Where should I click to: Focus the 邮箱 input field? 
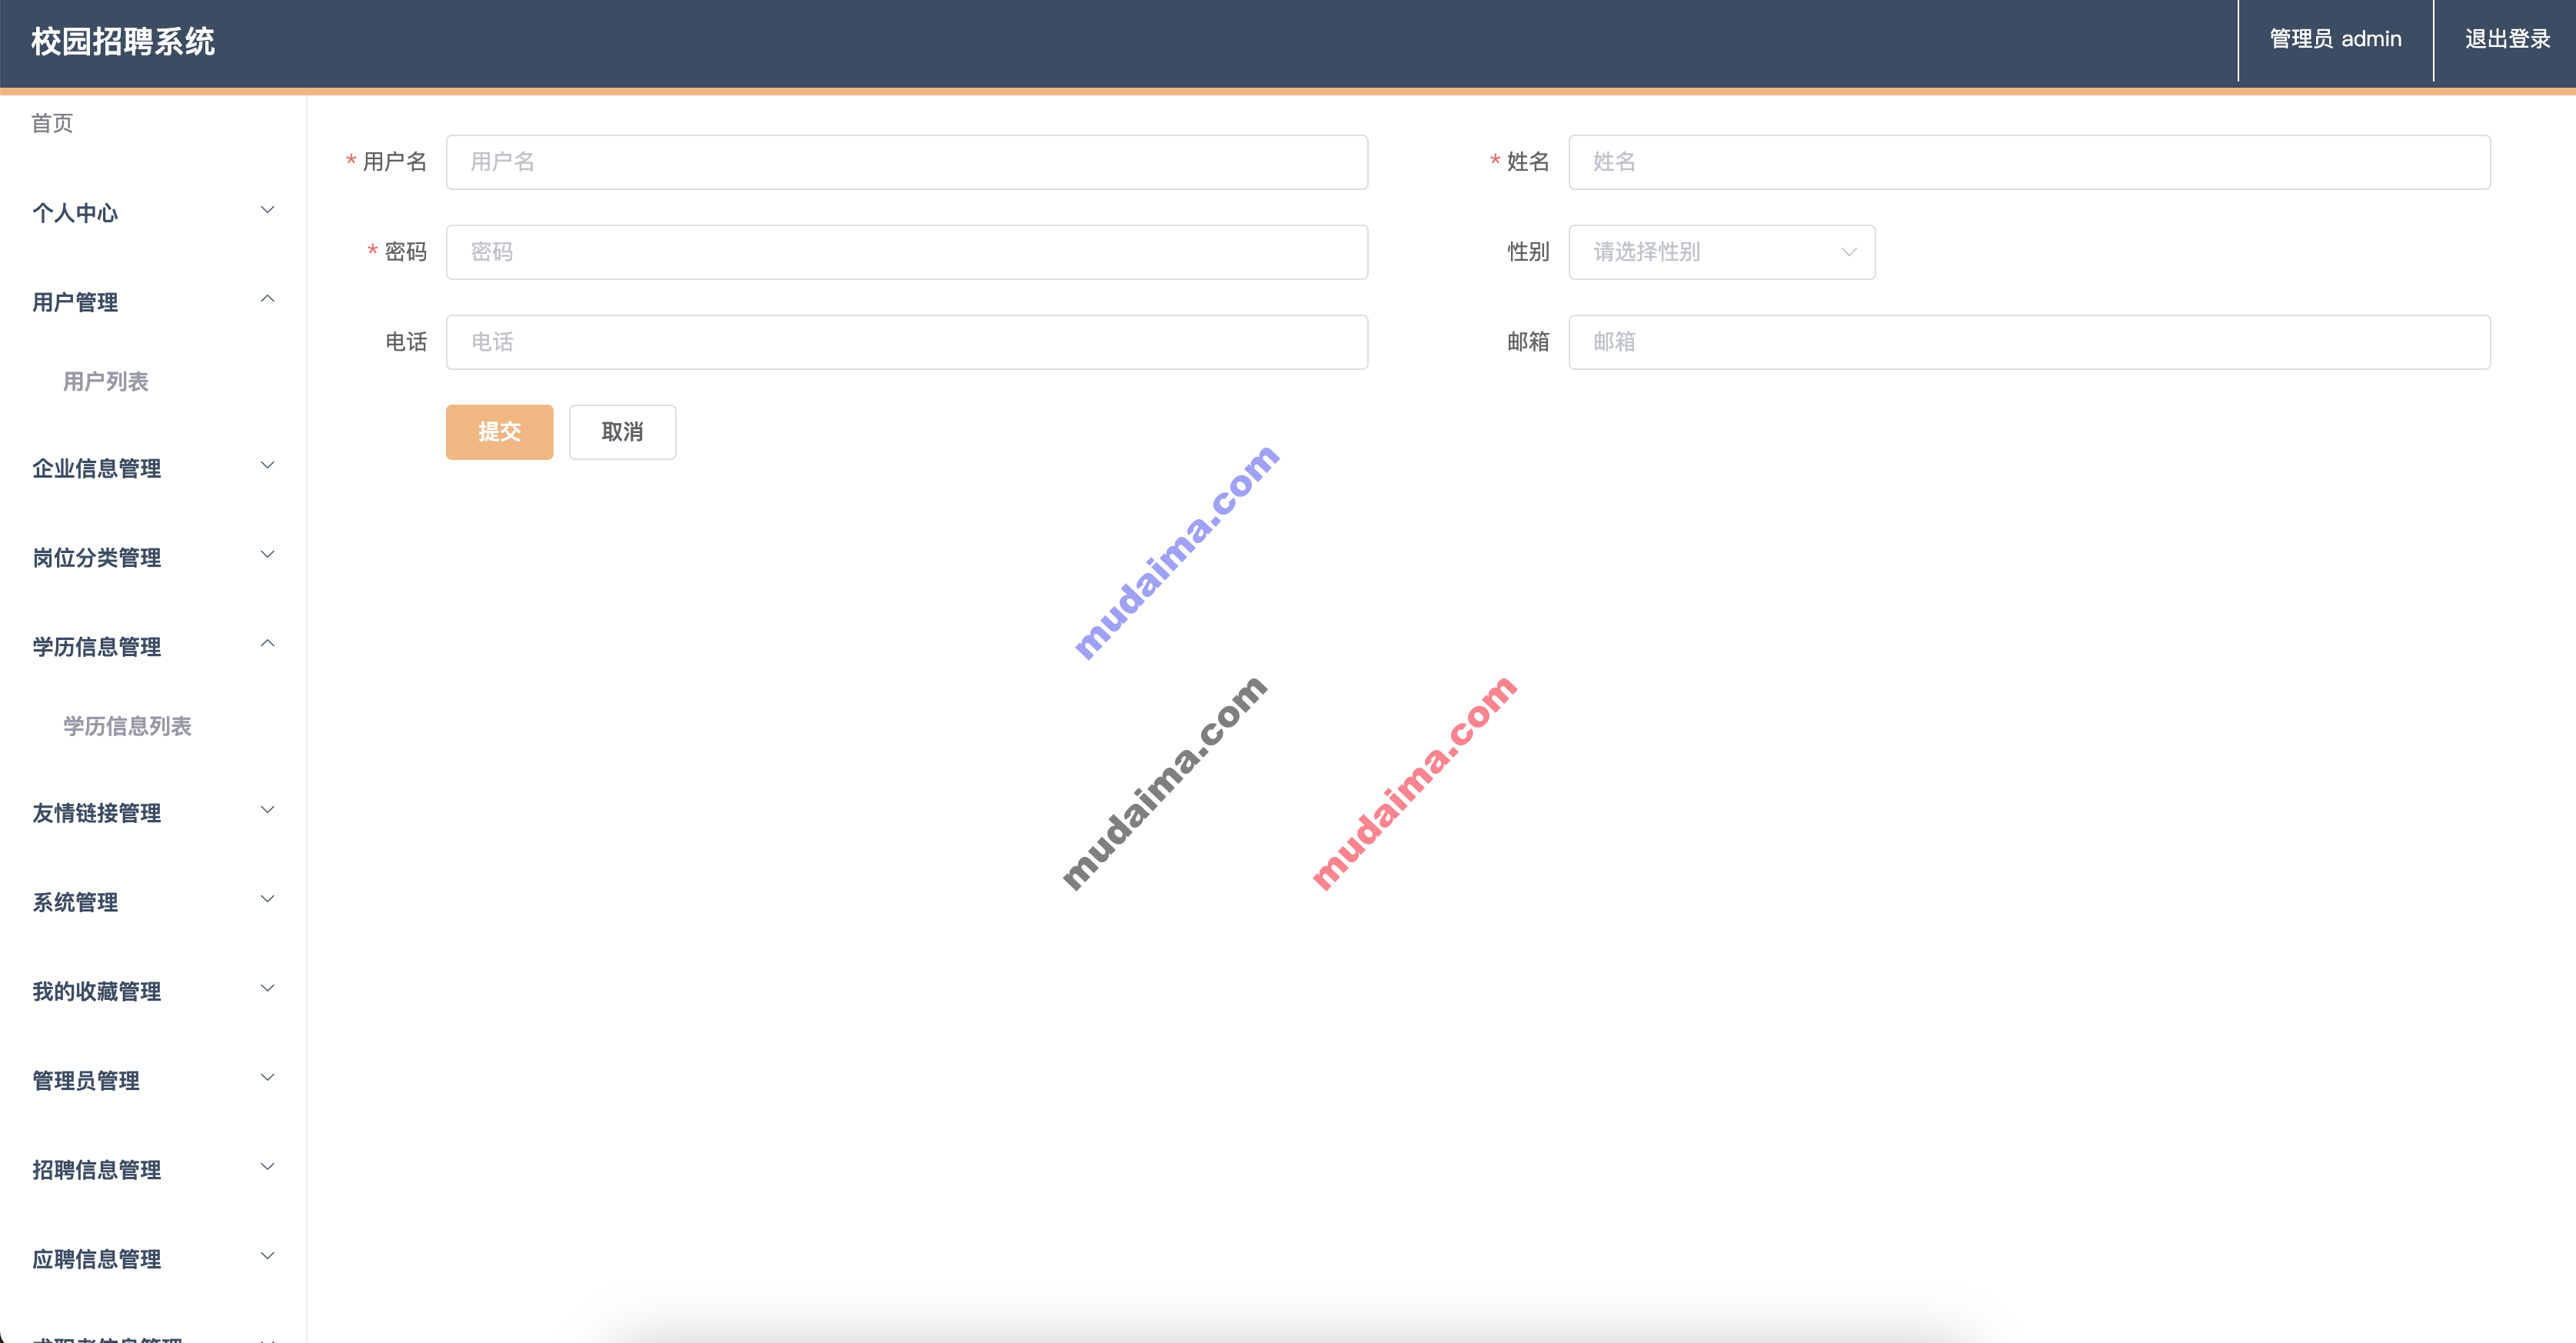[2029, 342]
